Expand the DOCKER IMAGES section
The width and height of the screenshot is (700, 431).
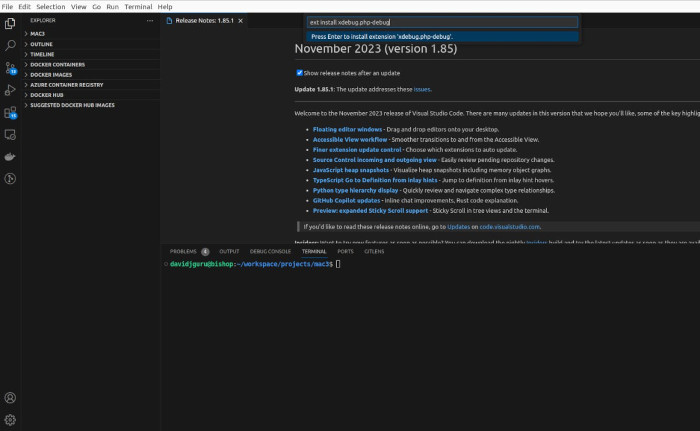tap(92, 75)
